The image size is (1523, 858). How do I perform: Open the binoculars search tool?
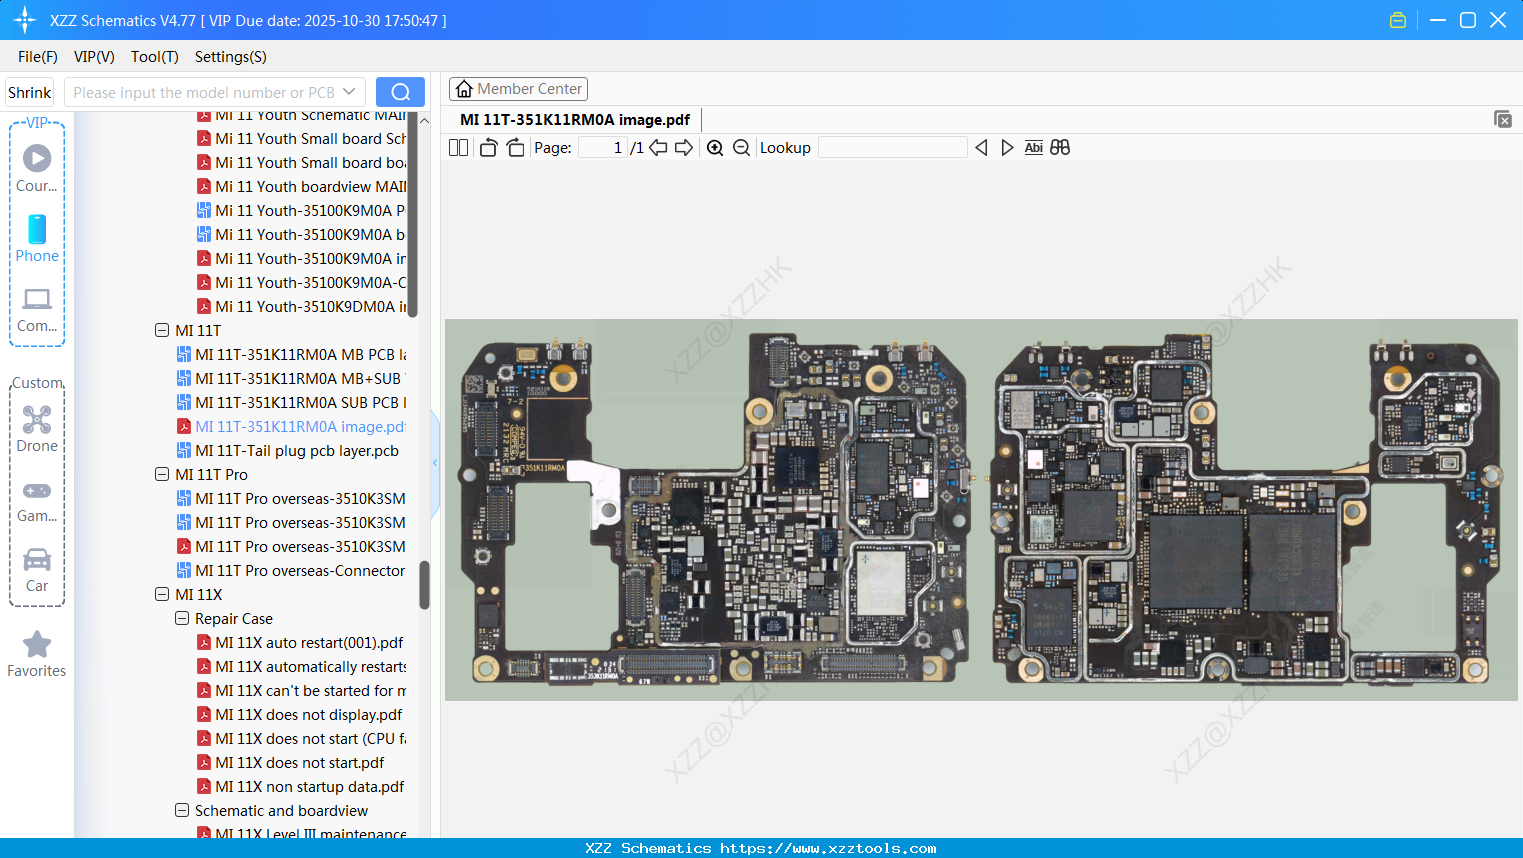(1059, 147)
